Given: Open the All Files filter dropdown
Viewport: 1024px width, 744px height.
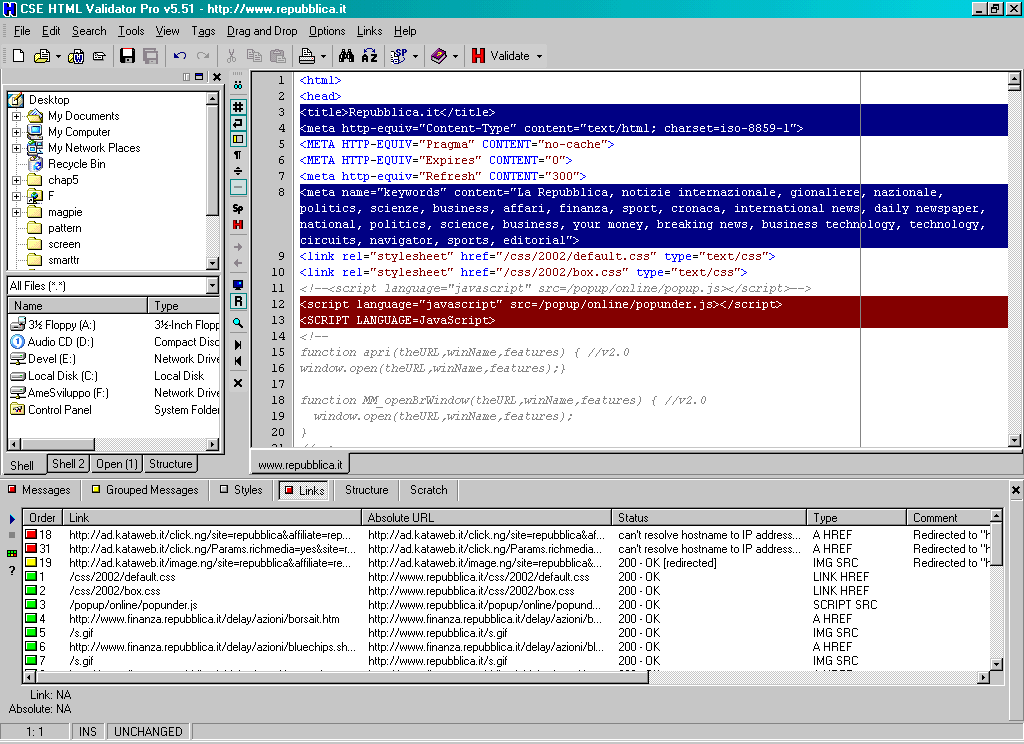Looking at the screenshot, I should [212, 286].
